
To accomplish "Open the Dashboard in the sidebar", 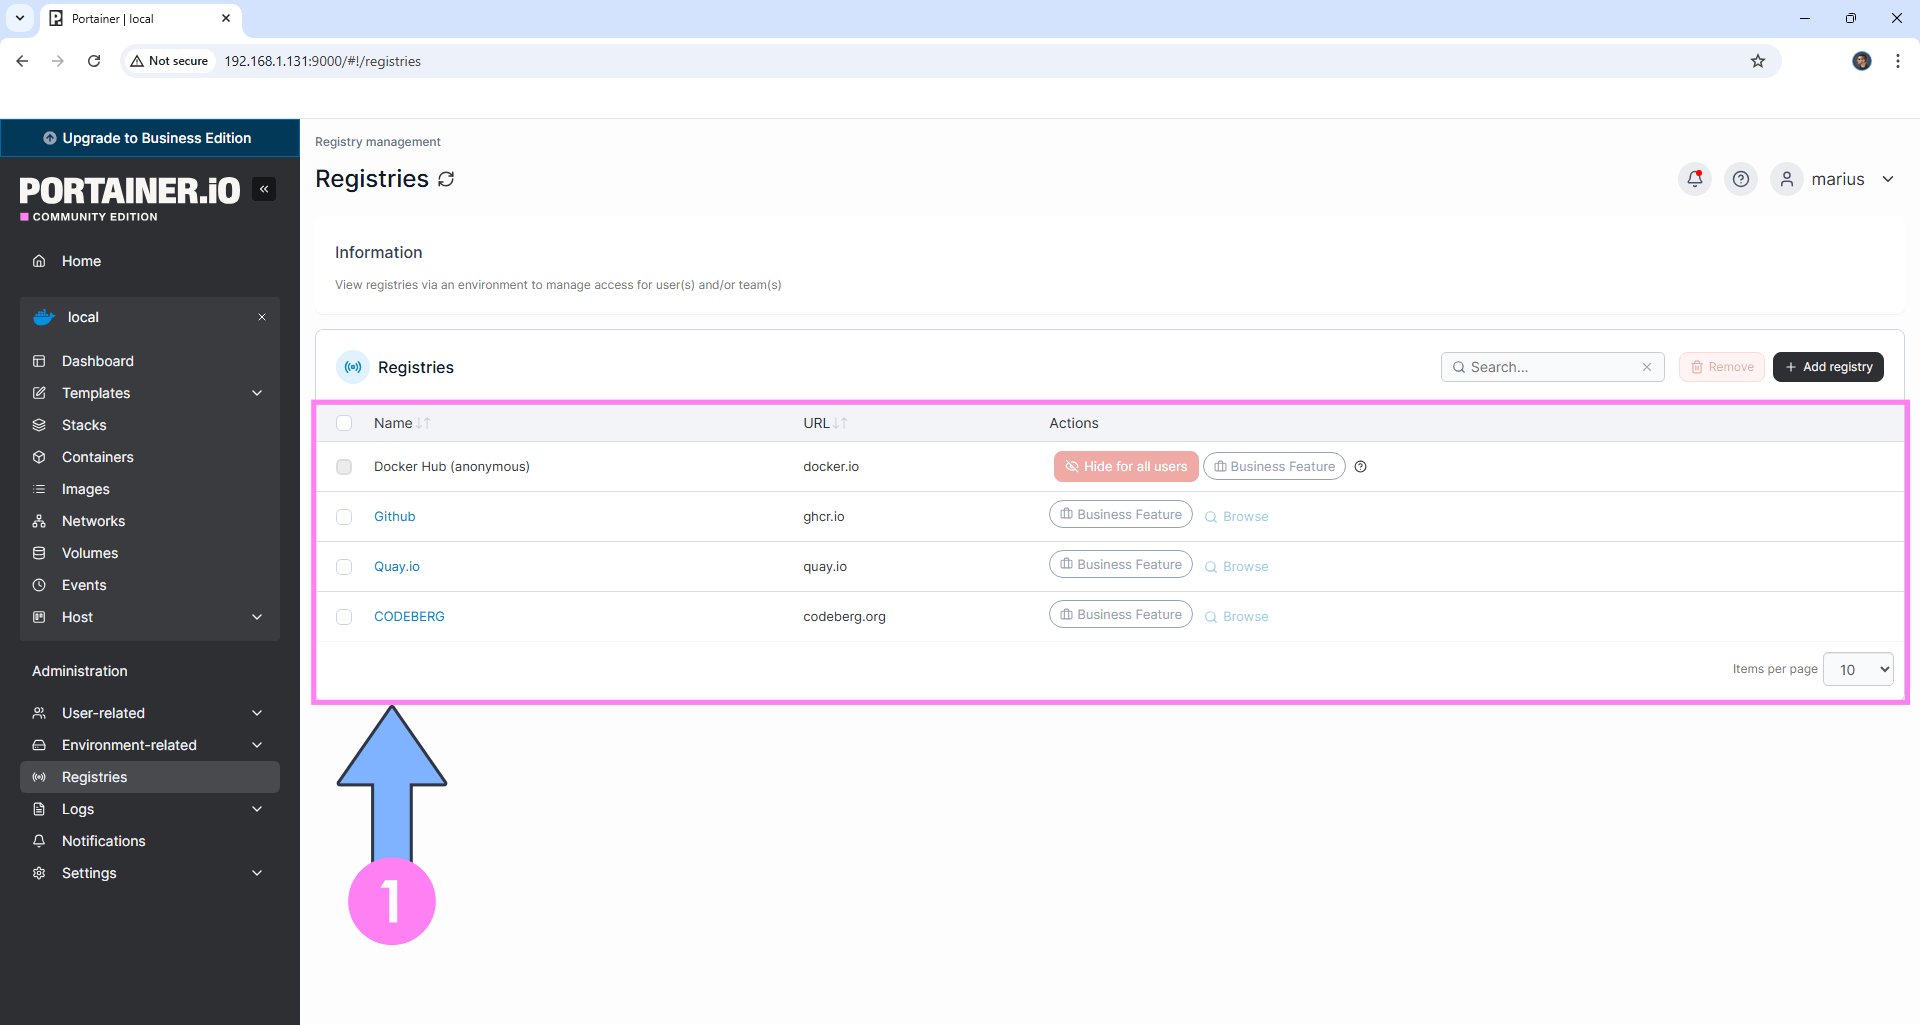I will click(97, 360).
